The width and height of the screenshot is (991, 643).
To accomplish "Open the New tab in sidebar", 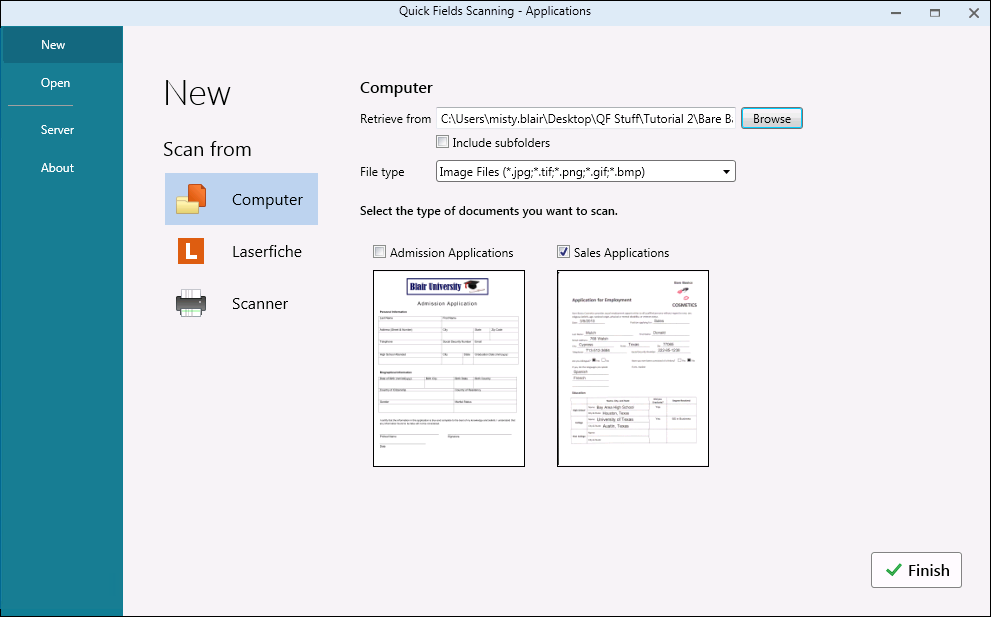I will (53, 45).
